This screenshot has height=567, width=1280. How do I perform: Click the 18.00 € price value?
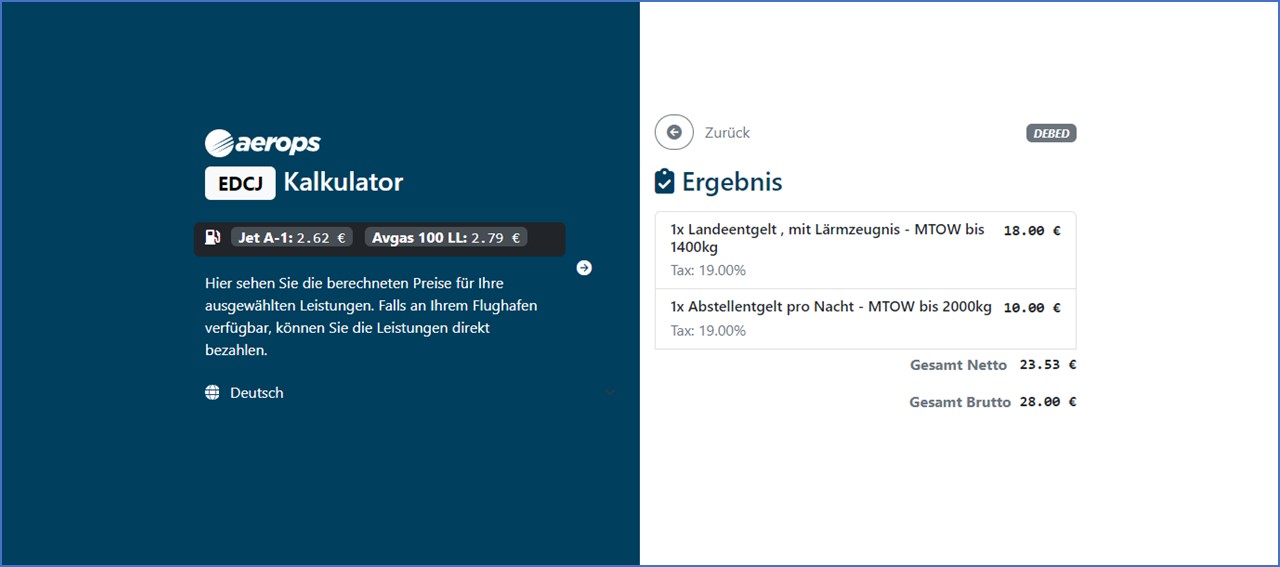(1032, 230)
